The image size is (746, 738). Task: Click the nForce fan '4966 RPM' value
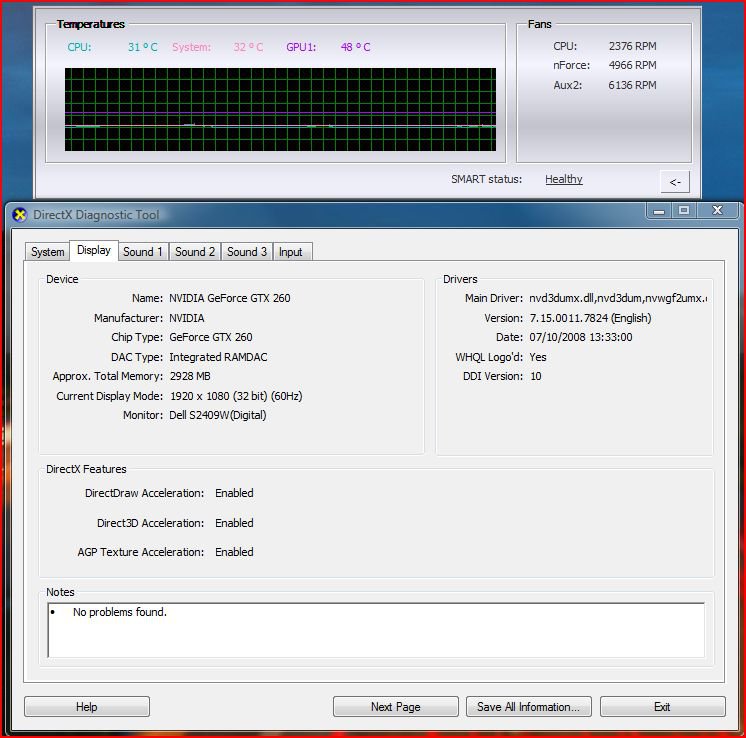632,65
